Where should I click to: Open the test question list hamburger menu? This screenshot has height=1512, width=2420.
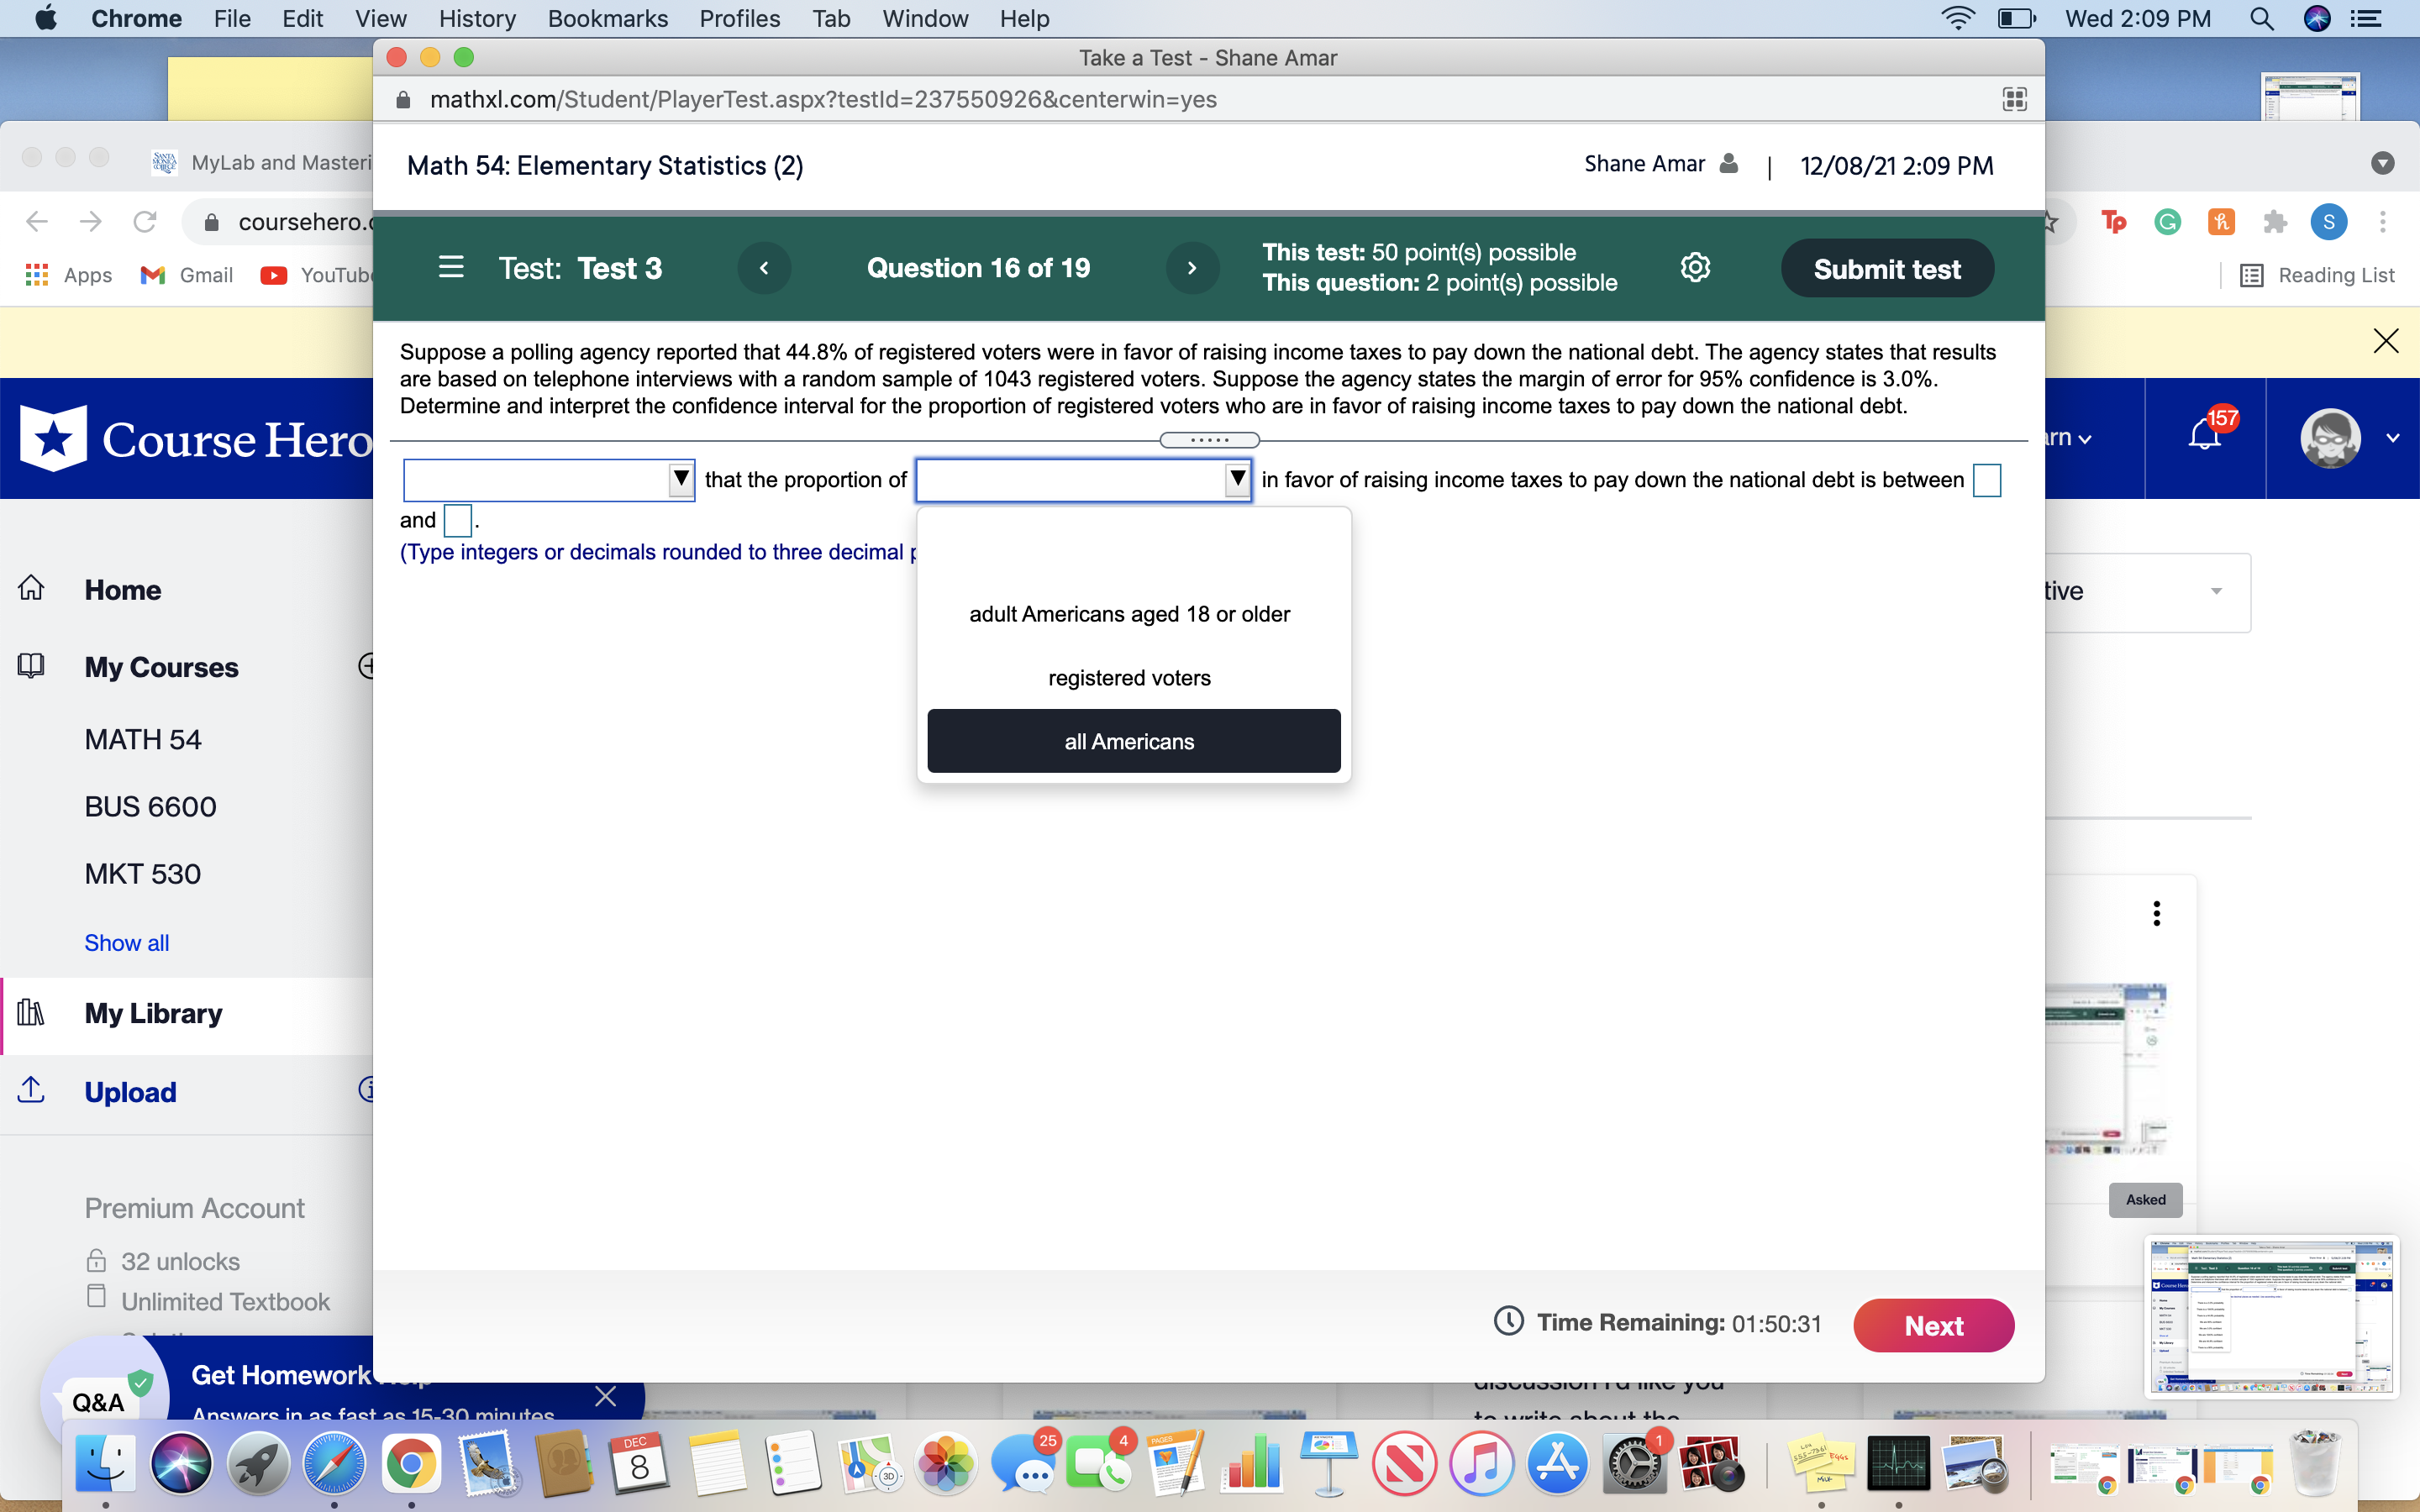[x=451, y=267]
